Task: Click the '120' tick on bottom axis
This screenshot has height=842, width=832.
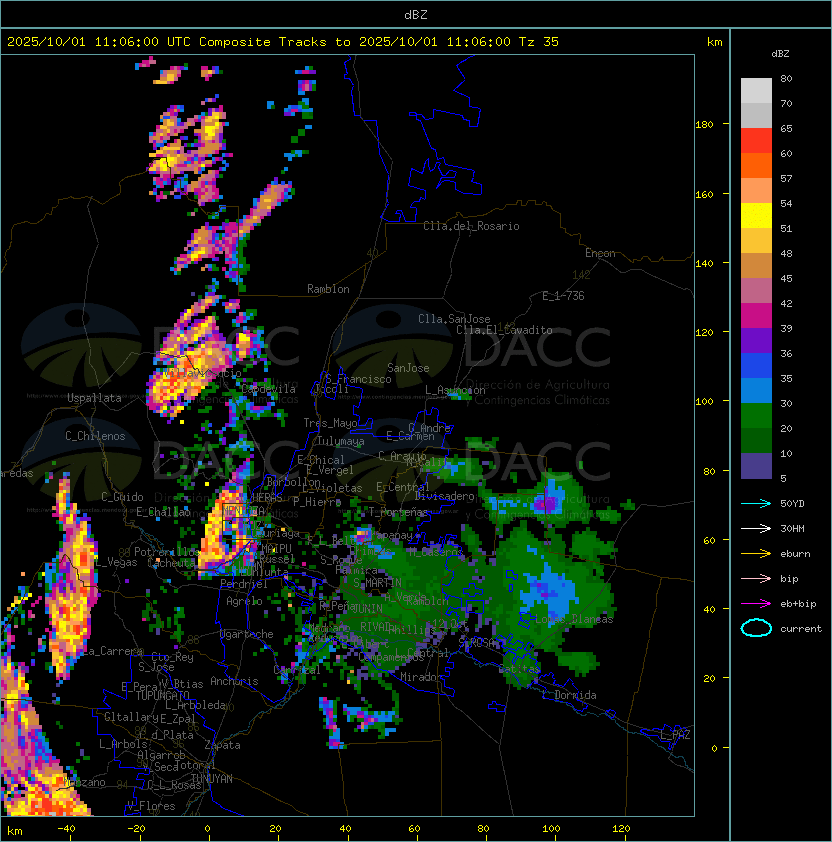Action: tap(621, 829)
